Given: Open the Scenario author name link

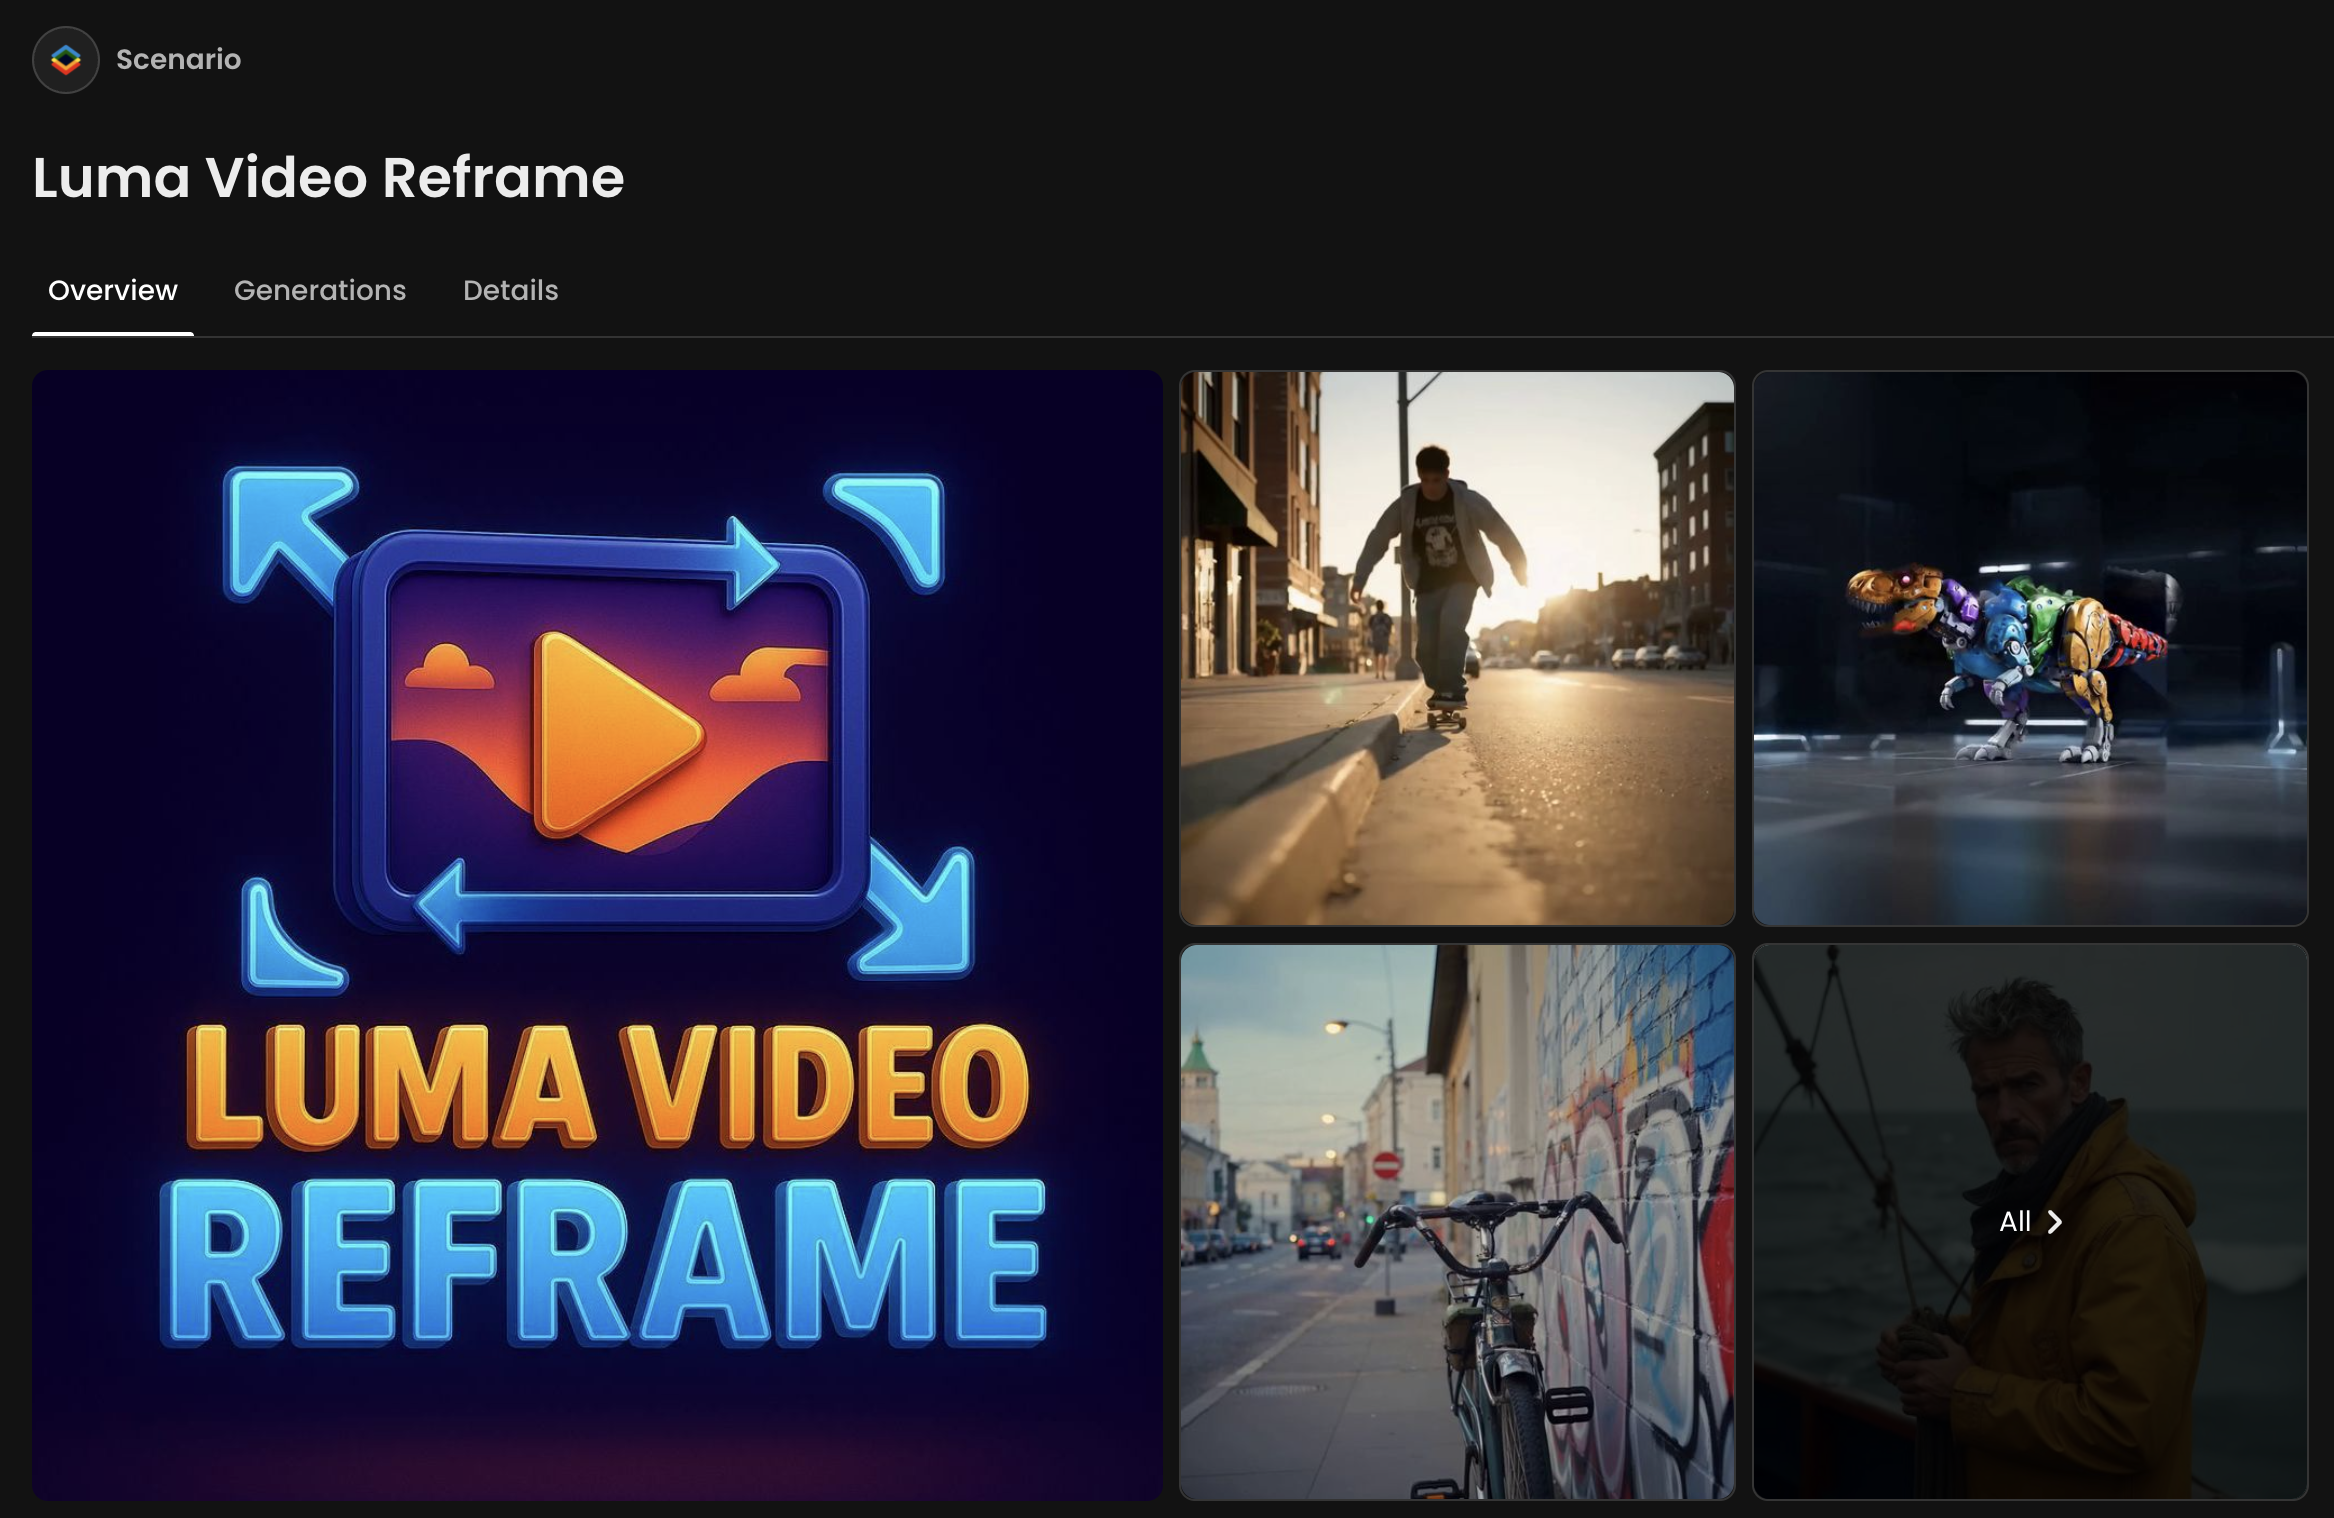Looking at the screenshot, I should click(x=178, y=60).
